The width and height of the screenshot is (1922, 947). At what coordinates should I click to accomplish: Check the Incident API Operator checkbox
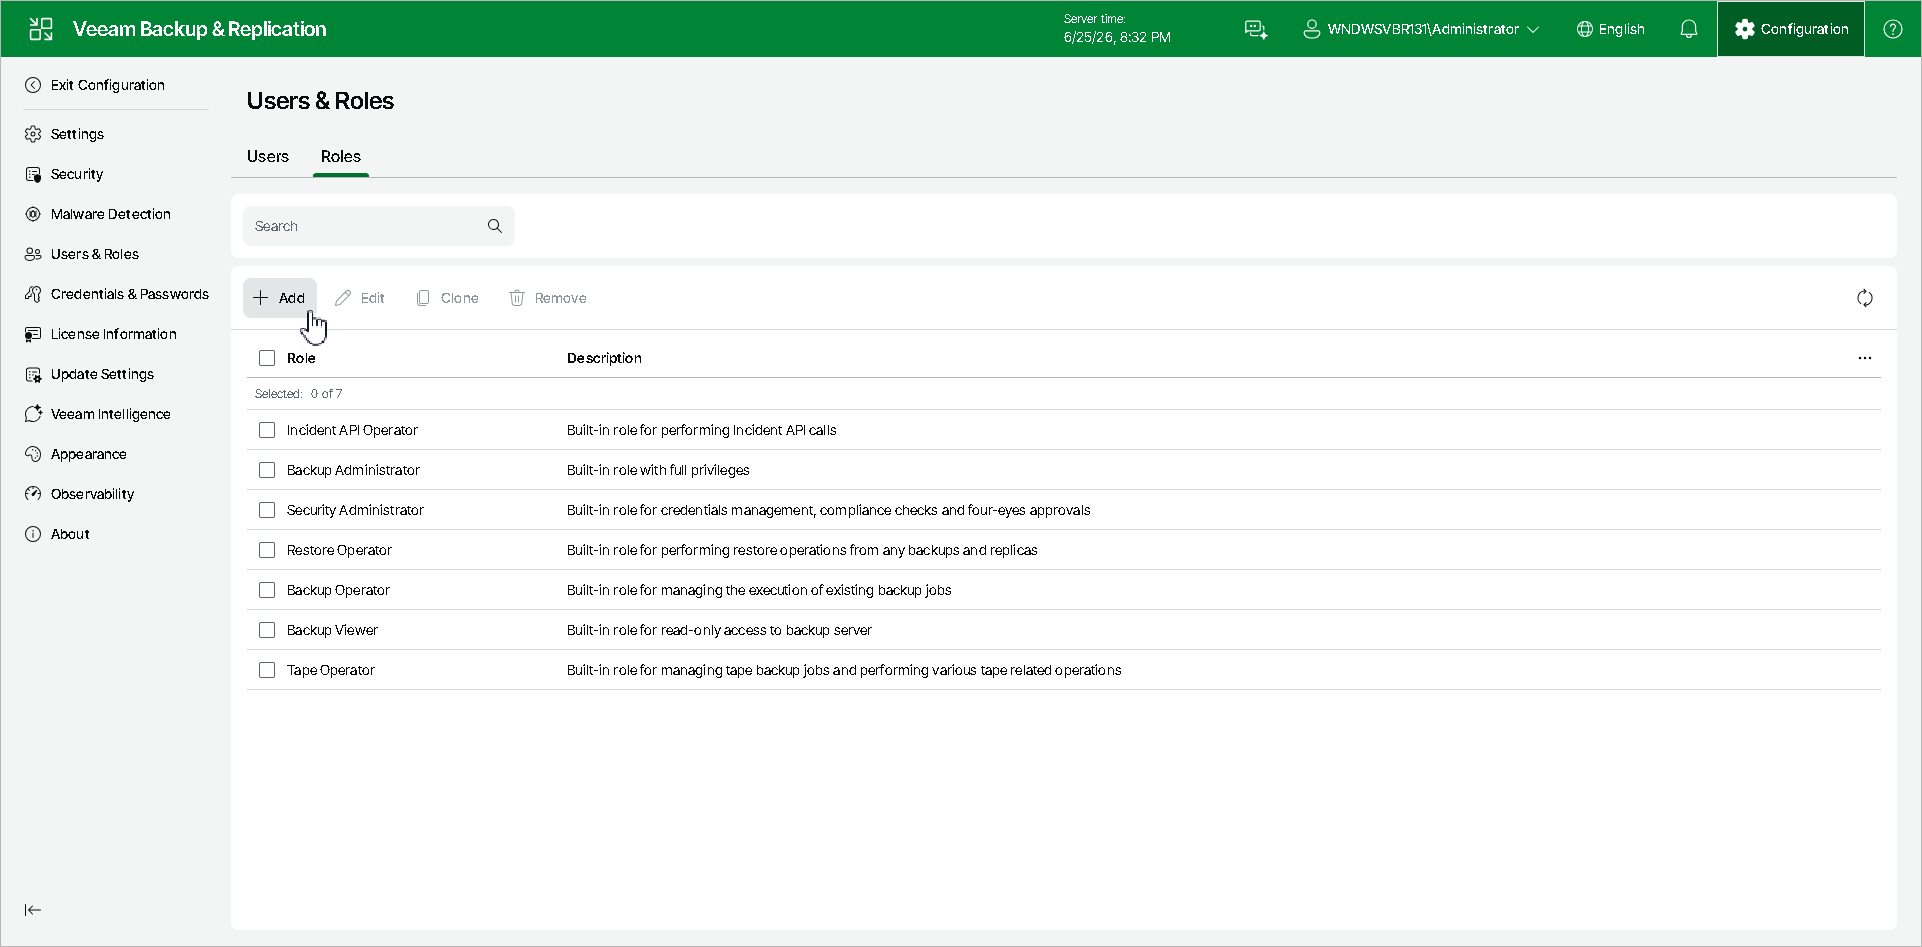267,430
